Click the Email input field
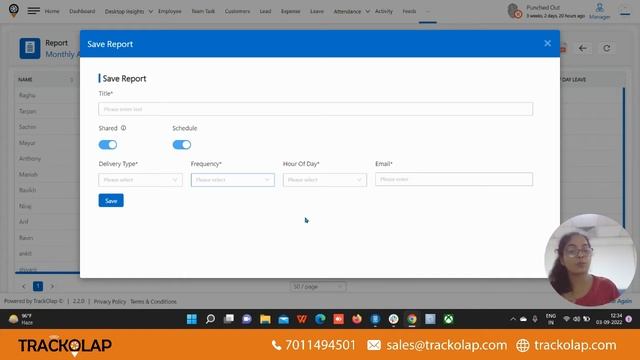This screenshot has width=640, height=360. (454, 179)
